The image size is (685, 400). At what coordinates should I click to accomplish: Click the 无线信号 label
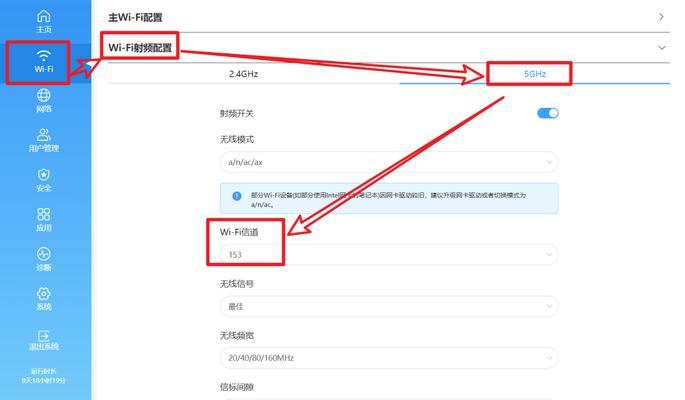pyautogui.click(x=237, y=284)
